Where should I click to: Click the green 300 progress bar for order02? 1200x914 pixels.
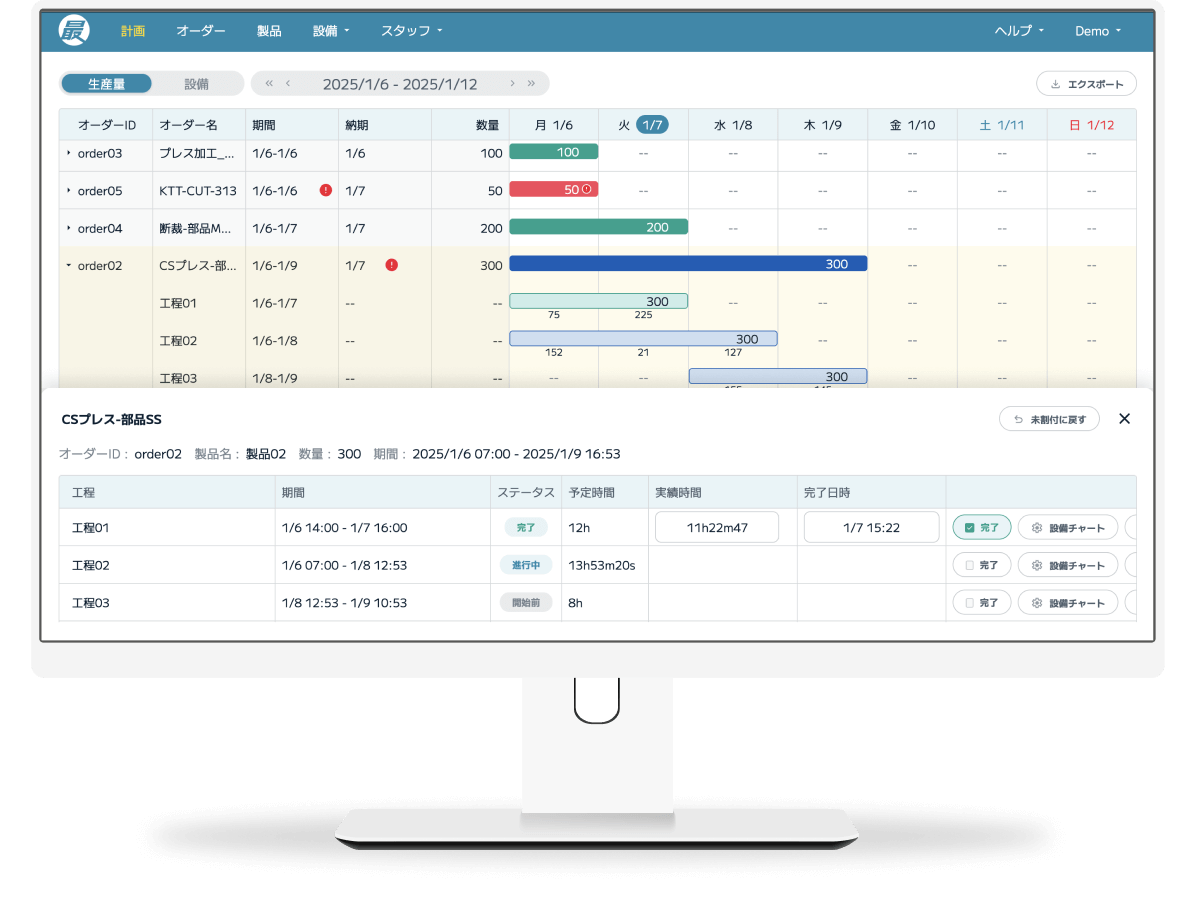[x=688, y=264]
